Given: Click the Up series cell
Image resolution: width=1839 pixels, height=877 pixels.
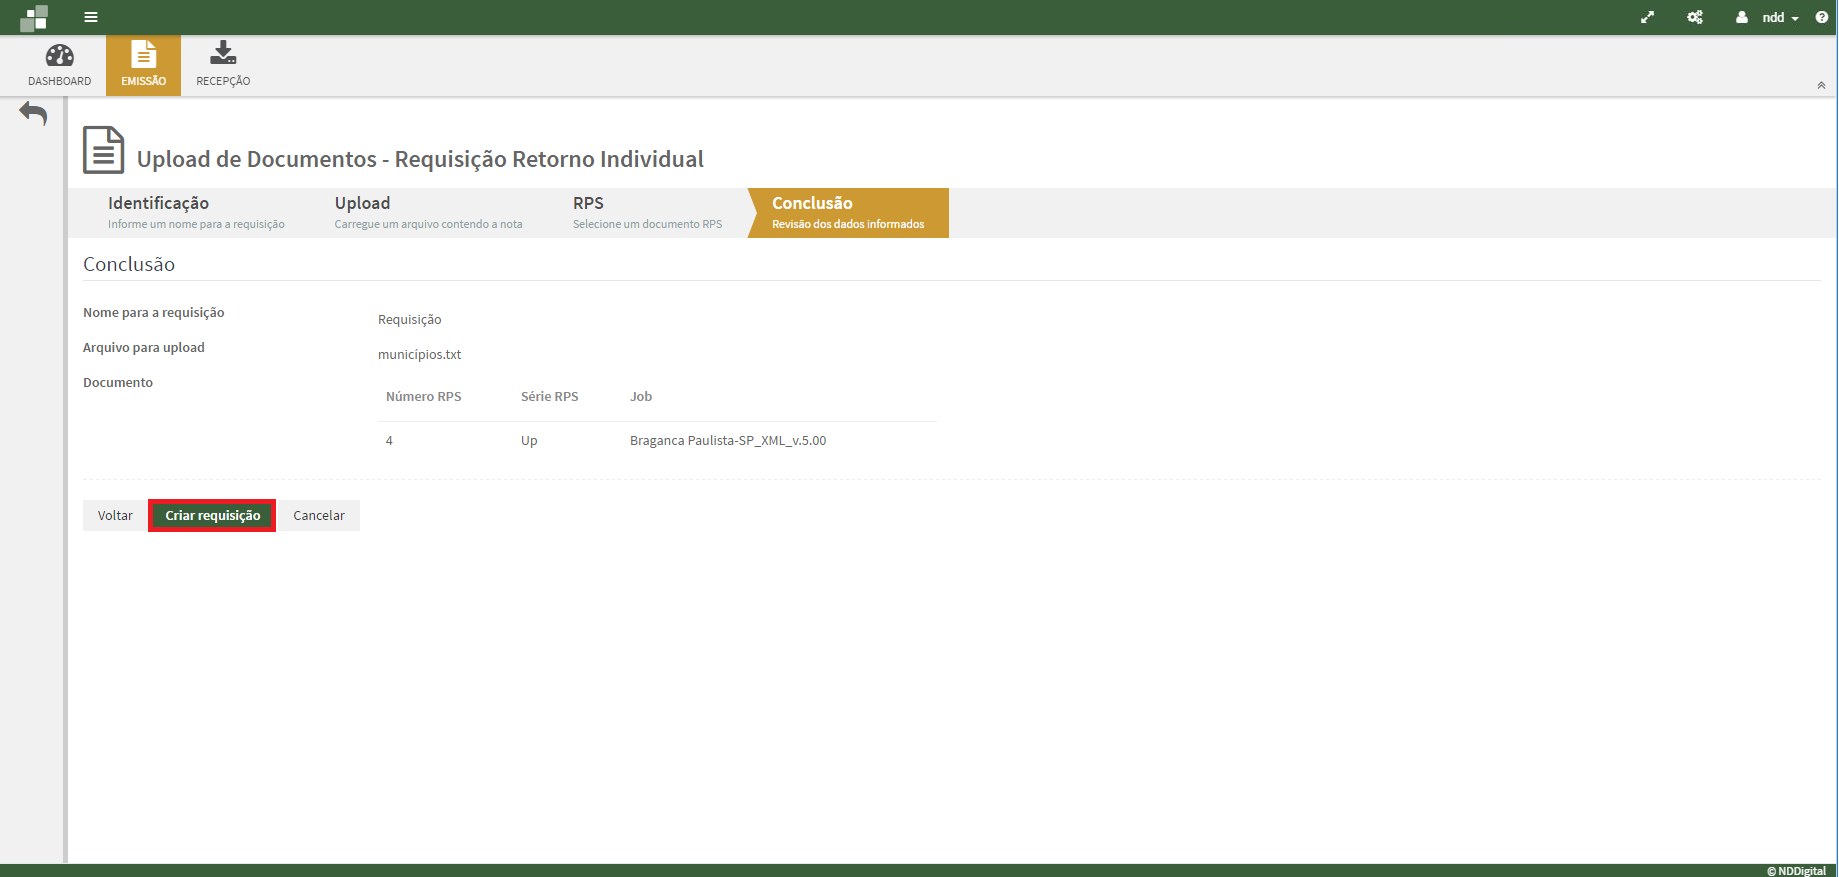Looking at the screenshot, I should [529, 440].
